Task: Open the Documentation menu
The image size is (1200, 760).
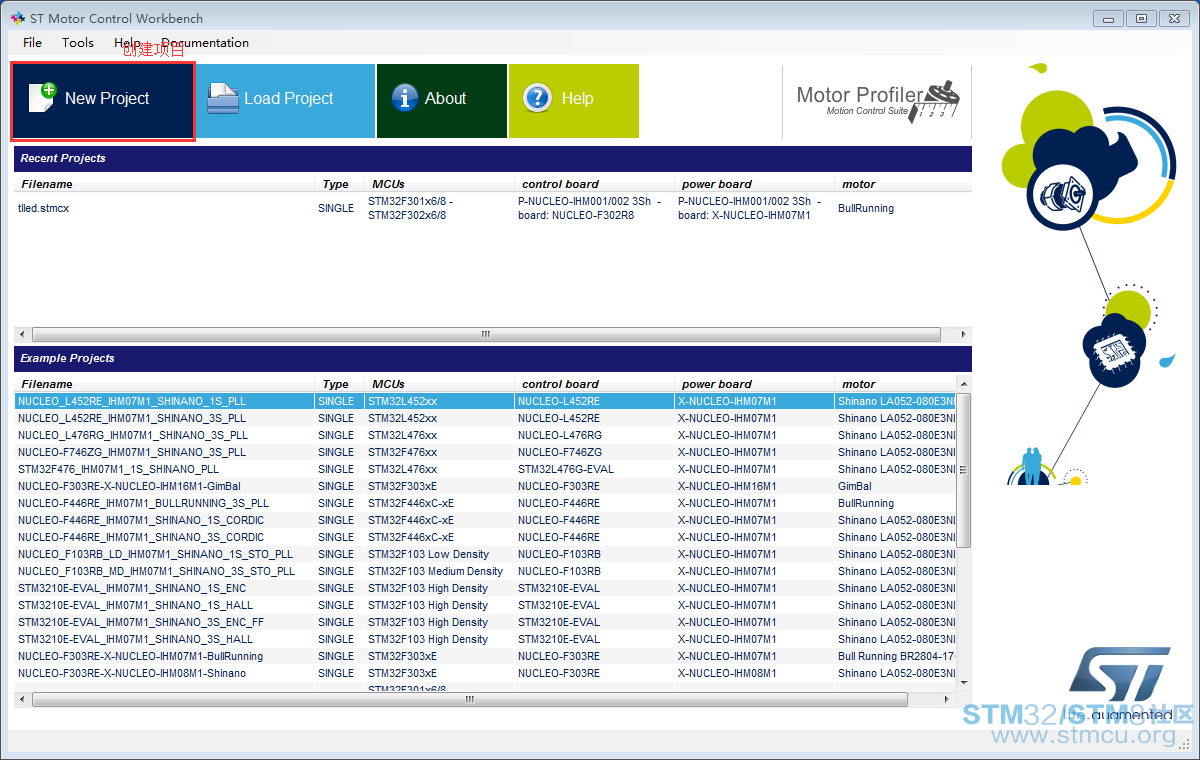Action: [x=205, y=42]
